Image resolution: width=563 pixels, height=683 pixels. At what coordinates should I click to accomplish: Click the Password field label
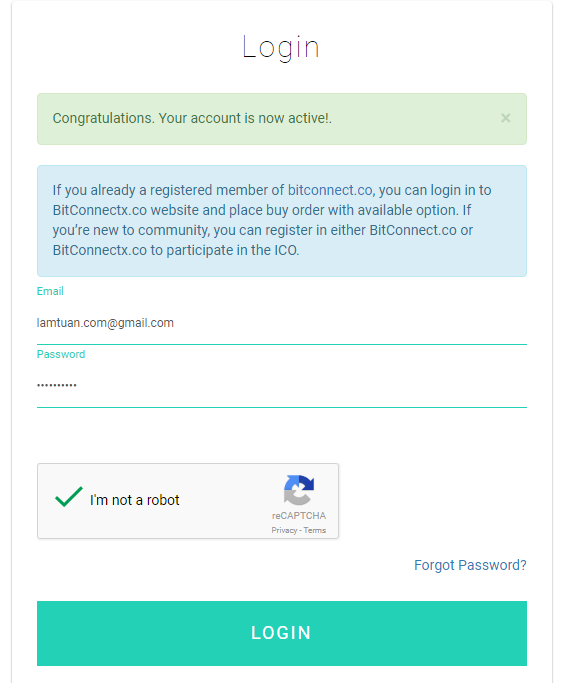[x=61, y=354]
